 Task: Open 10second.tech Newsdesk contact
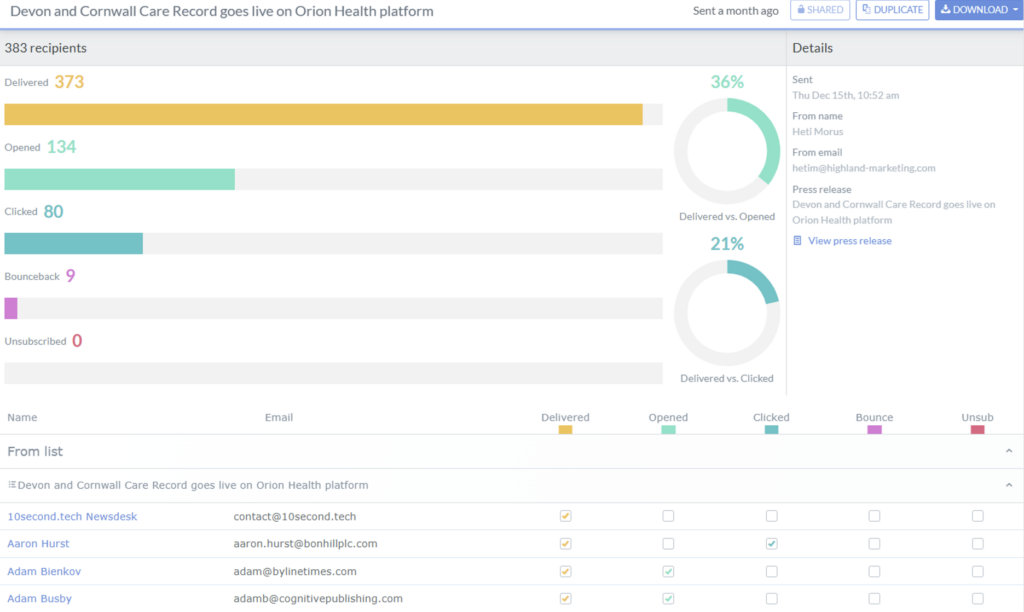pos(72,517)
